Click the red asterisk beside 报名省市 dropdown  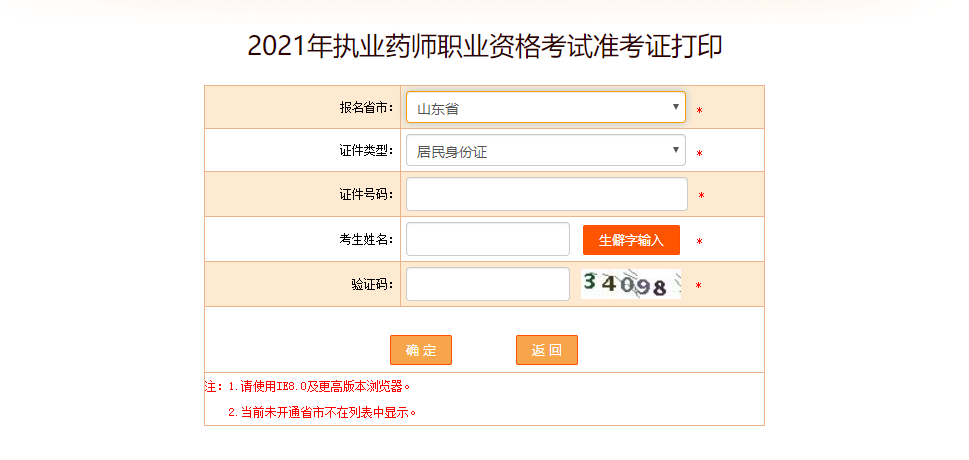pos(700,110)
